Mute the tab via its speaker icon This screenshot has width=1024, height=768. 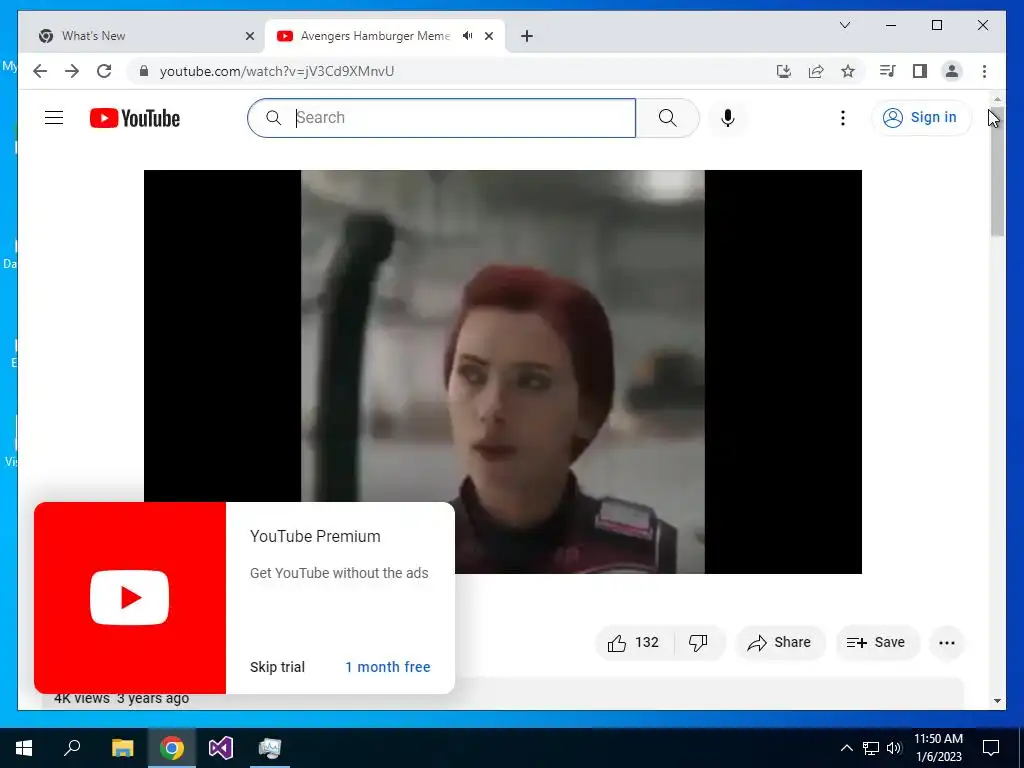pyautogui.click(x=468, y=36)
